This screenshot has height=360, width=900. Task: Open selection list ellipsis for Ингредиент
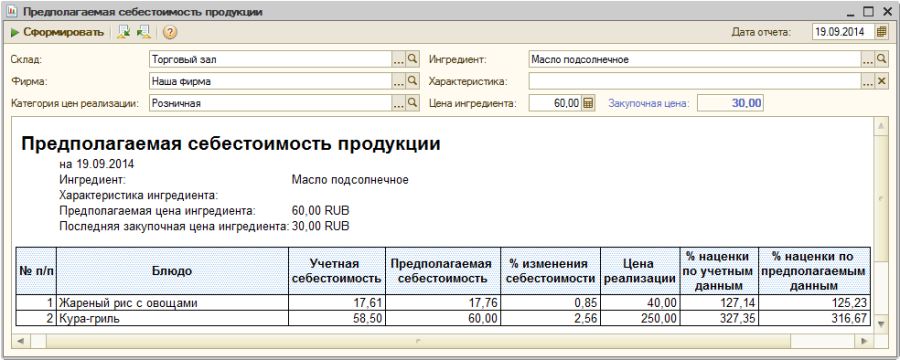pyautogui.click(x=868, y=59)
